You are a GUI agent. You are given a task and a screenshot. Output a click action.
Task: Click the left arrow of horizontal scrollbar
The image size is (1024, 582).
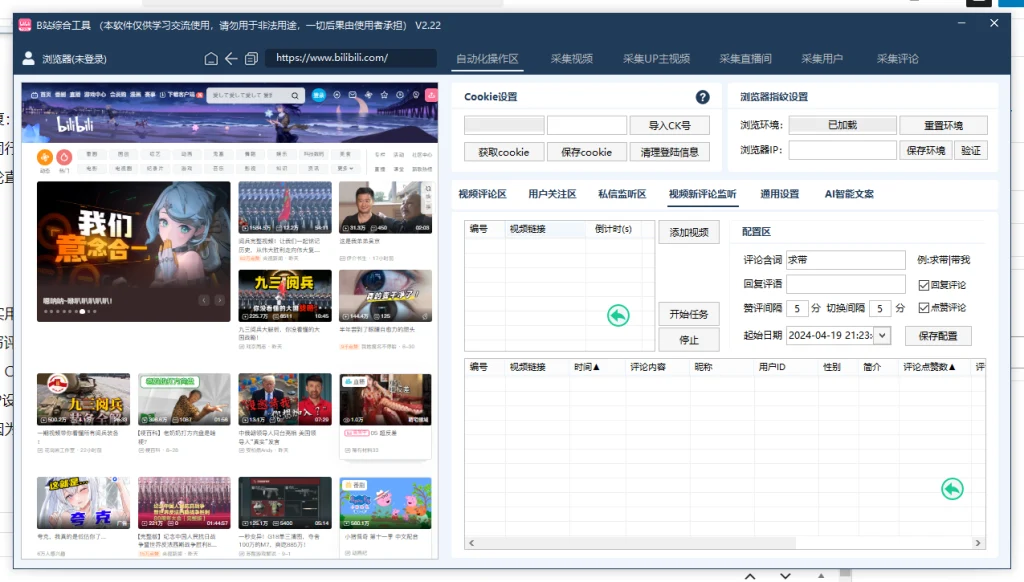(472, 543)
